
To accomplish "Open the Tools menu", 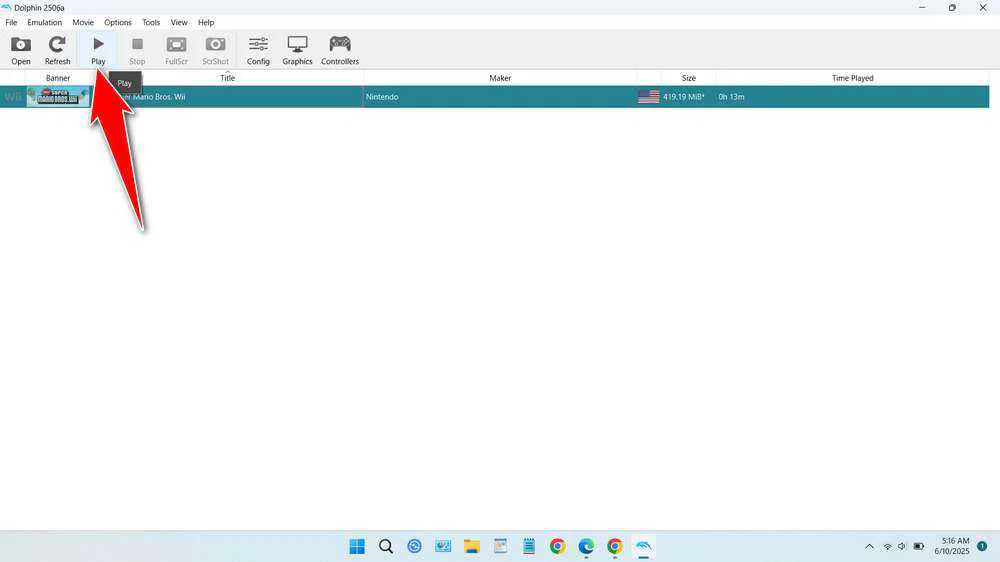I will pos(151,22).
